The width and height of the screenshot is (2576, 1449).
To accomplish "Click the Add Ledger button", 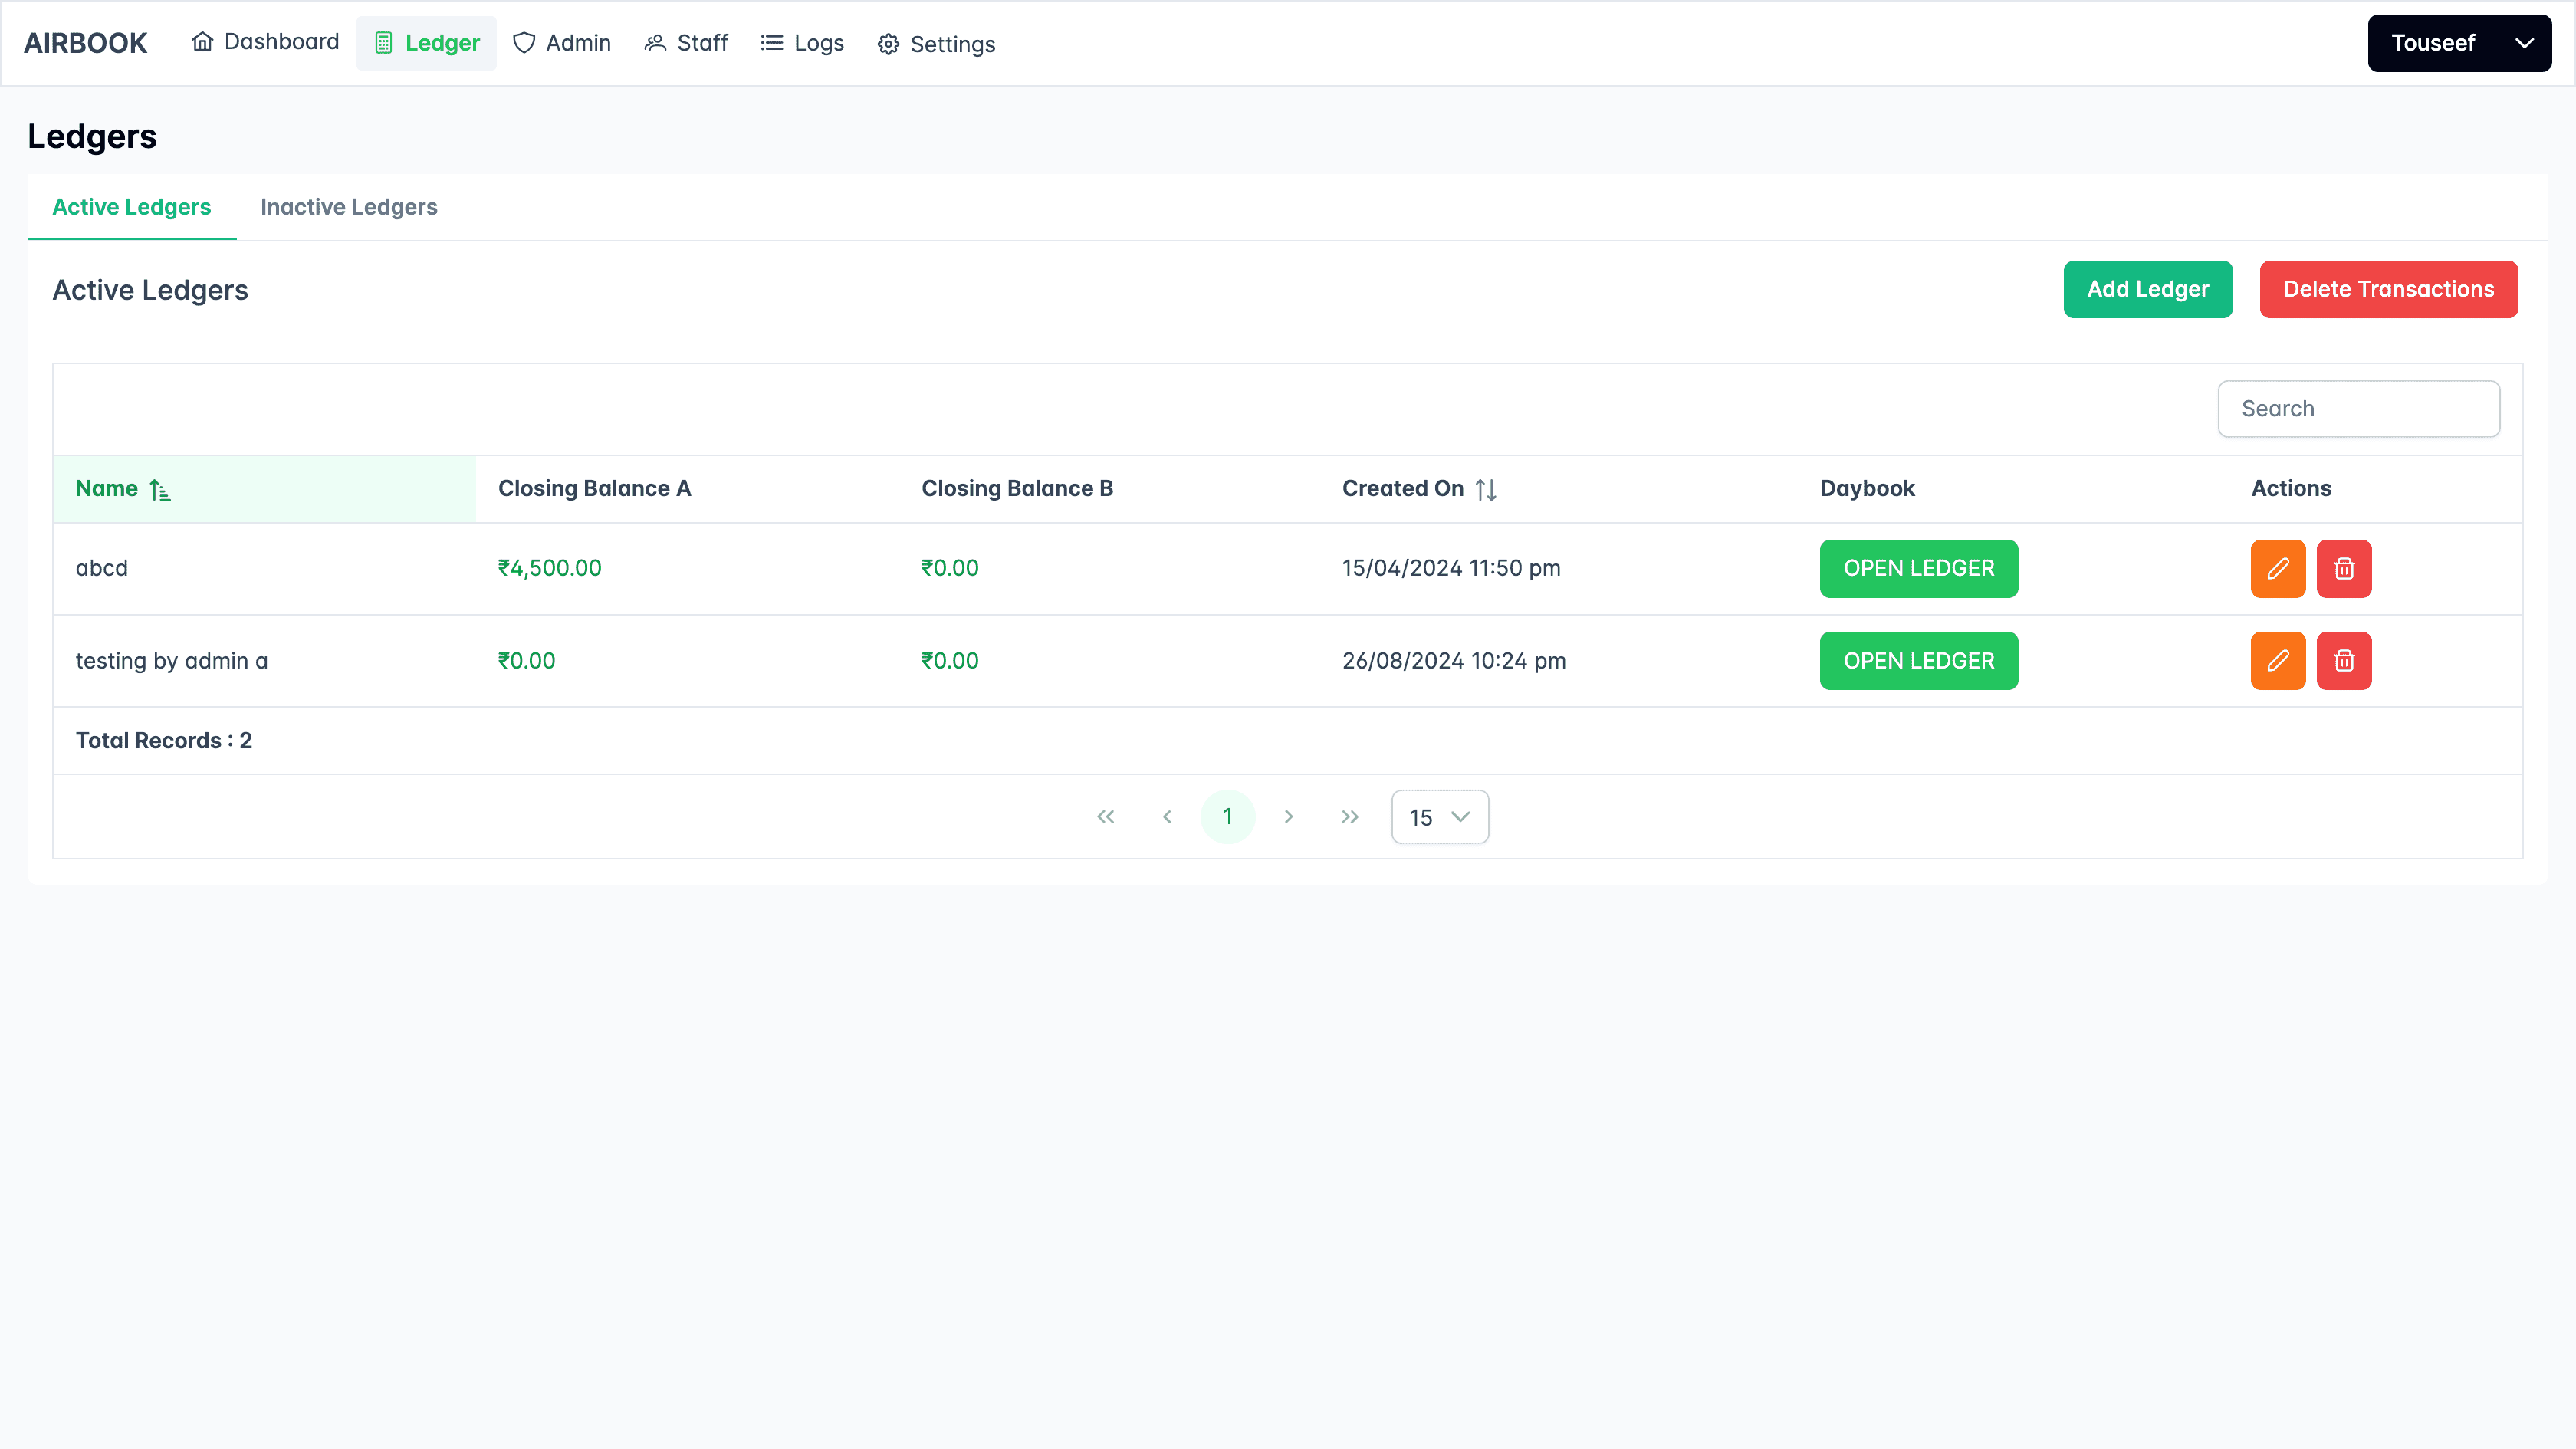I will click(2147, 289).
